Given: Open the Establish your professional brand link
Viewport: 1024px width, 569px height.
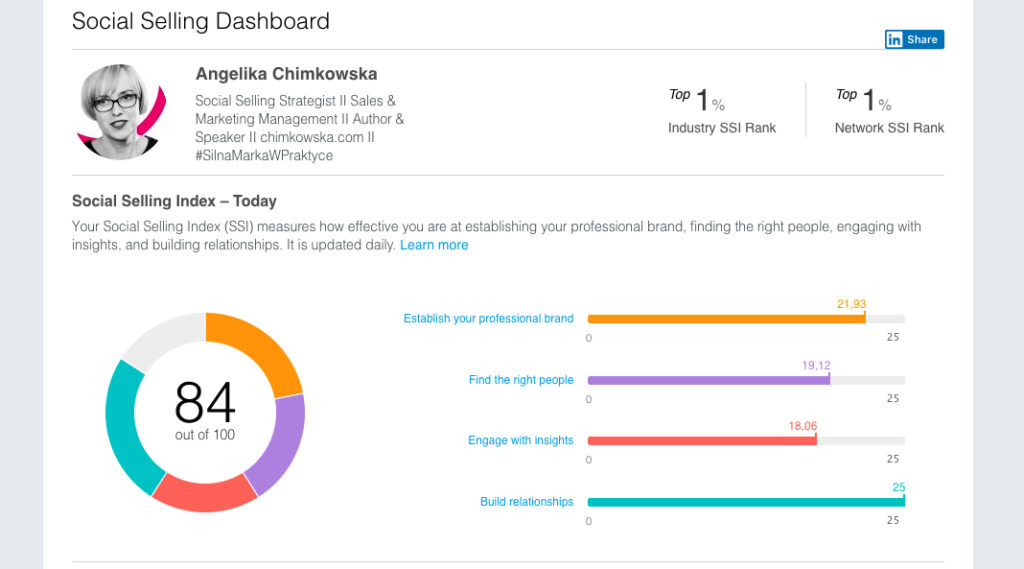Looking at the screenshot, I should point(488,319).
